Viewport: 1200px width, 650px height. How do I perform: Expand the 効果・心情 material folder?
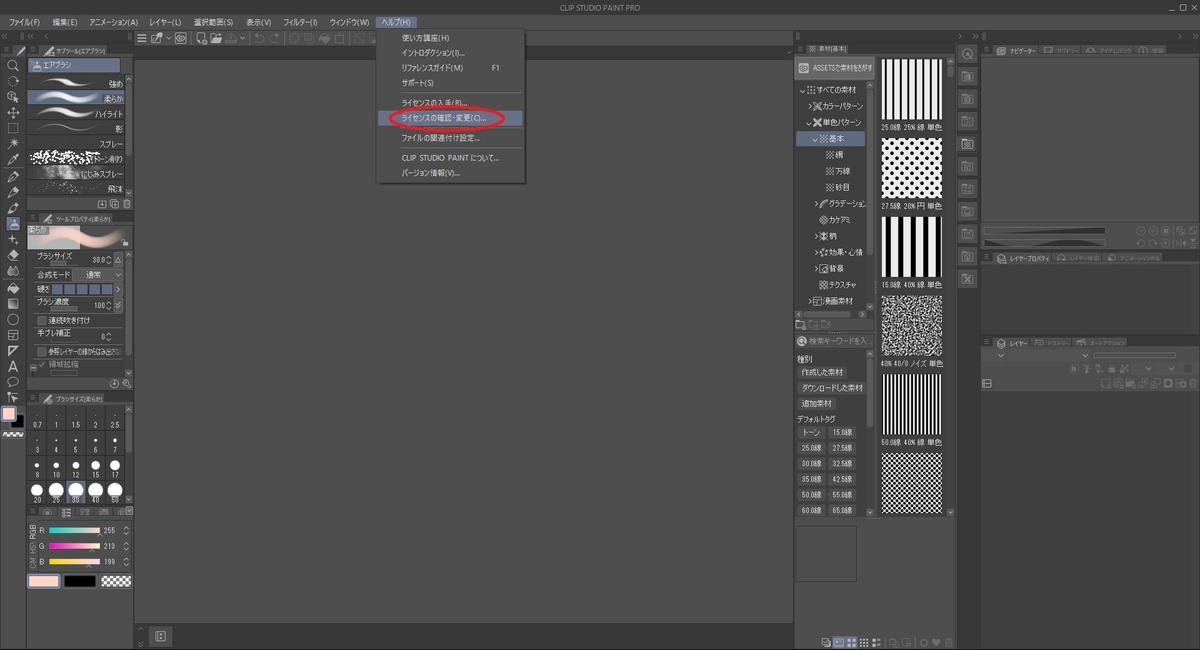tap(817, 252)
